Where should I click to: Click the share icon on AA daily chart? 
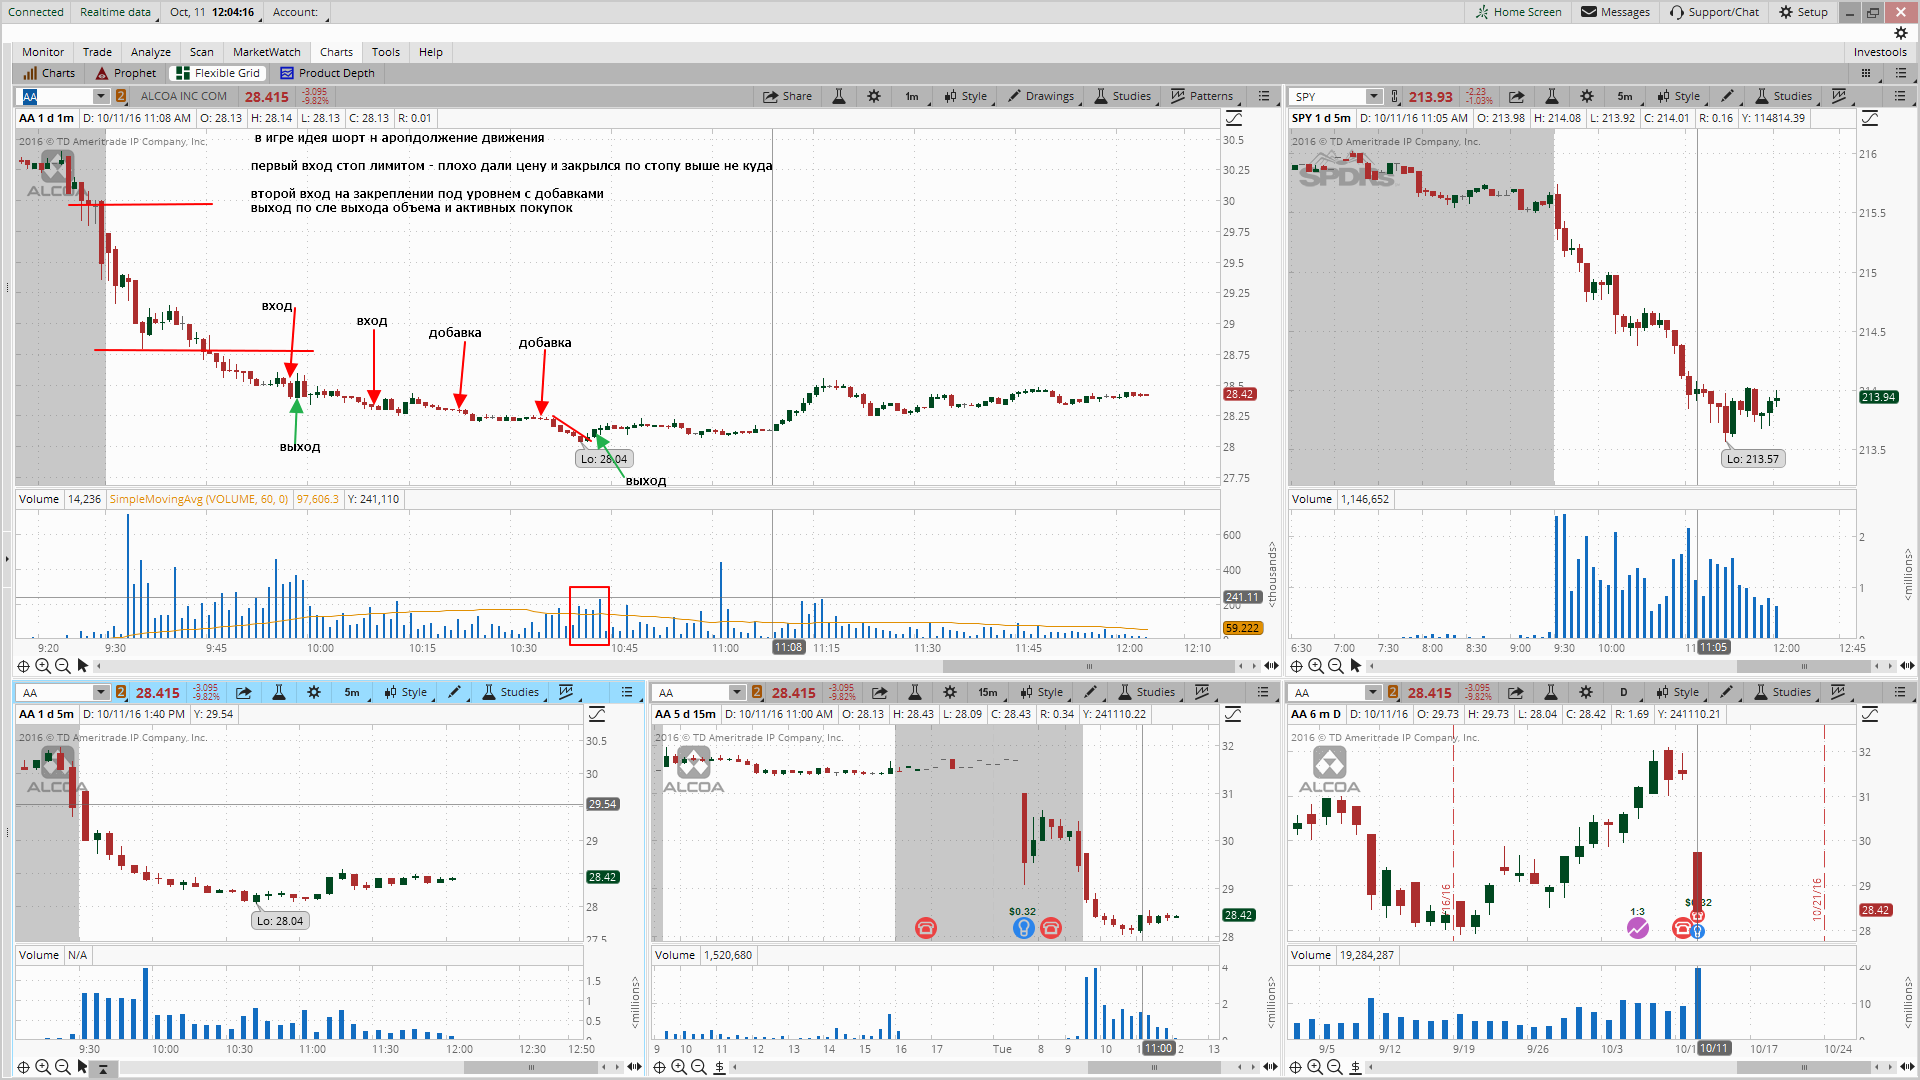pos(1515,692)
